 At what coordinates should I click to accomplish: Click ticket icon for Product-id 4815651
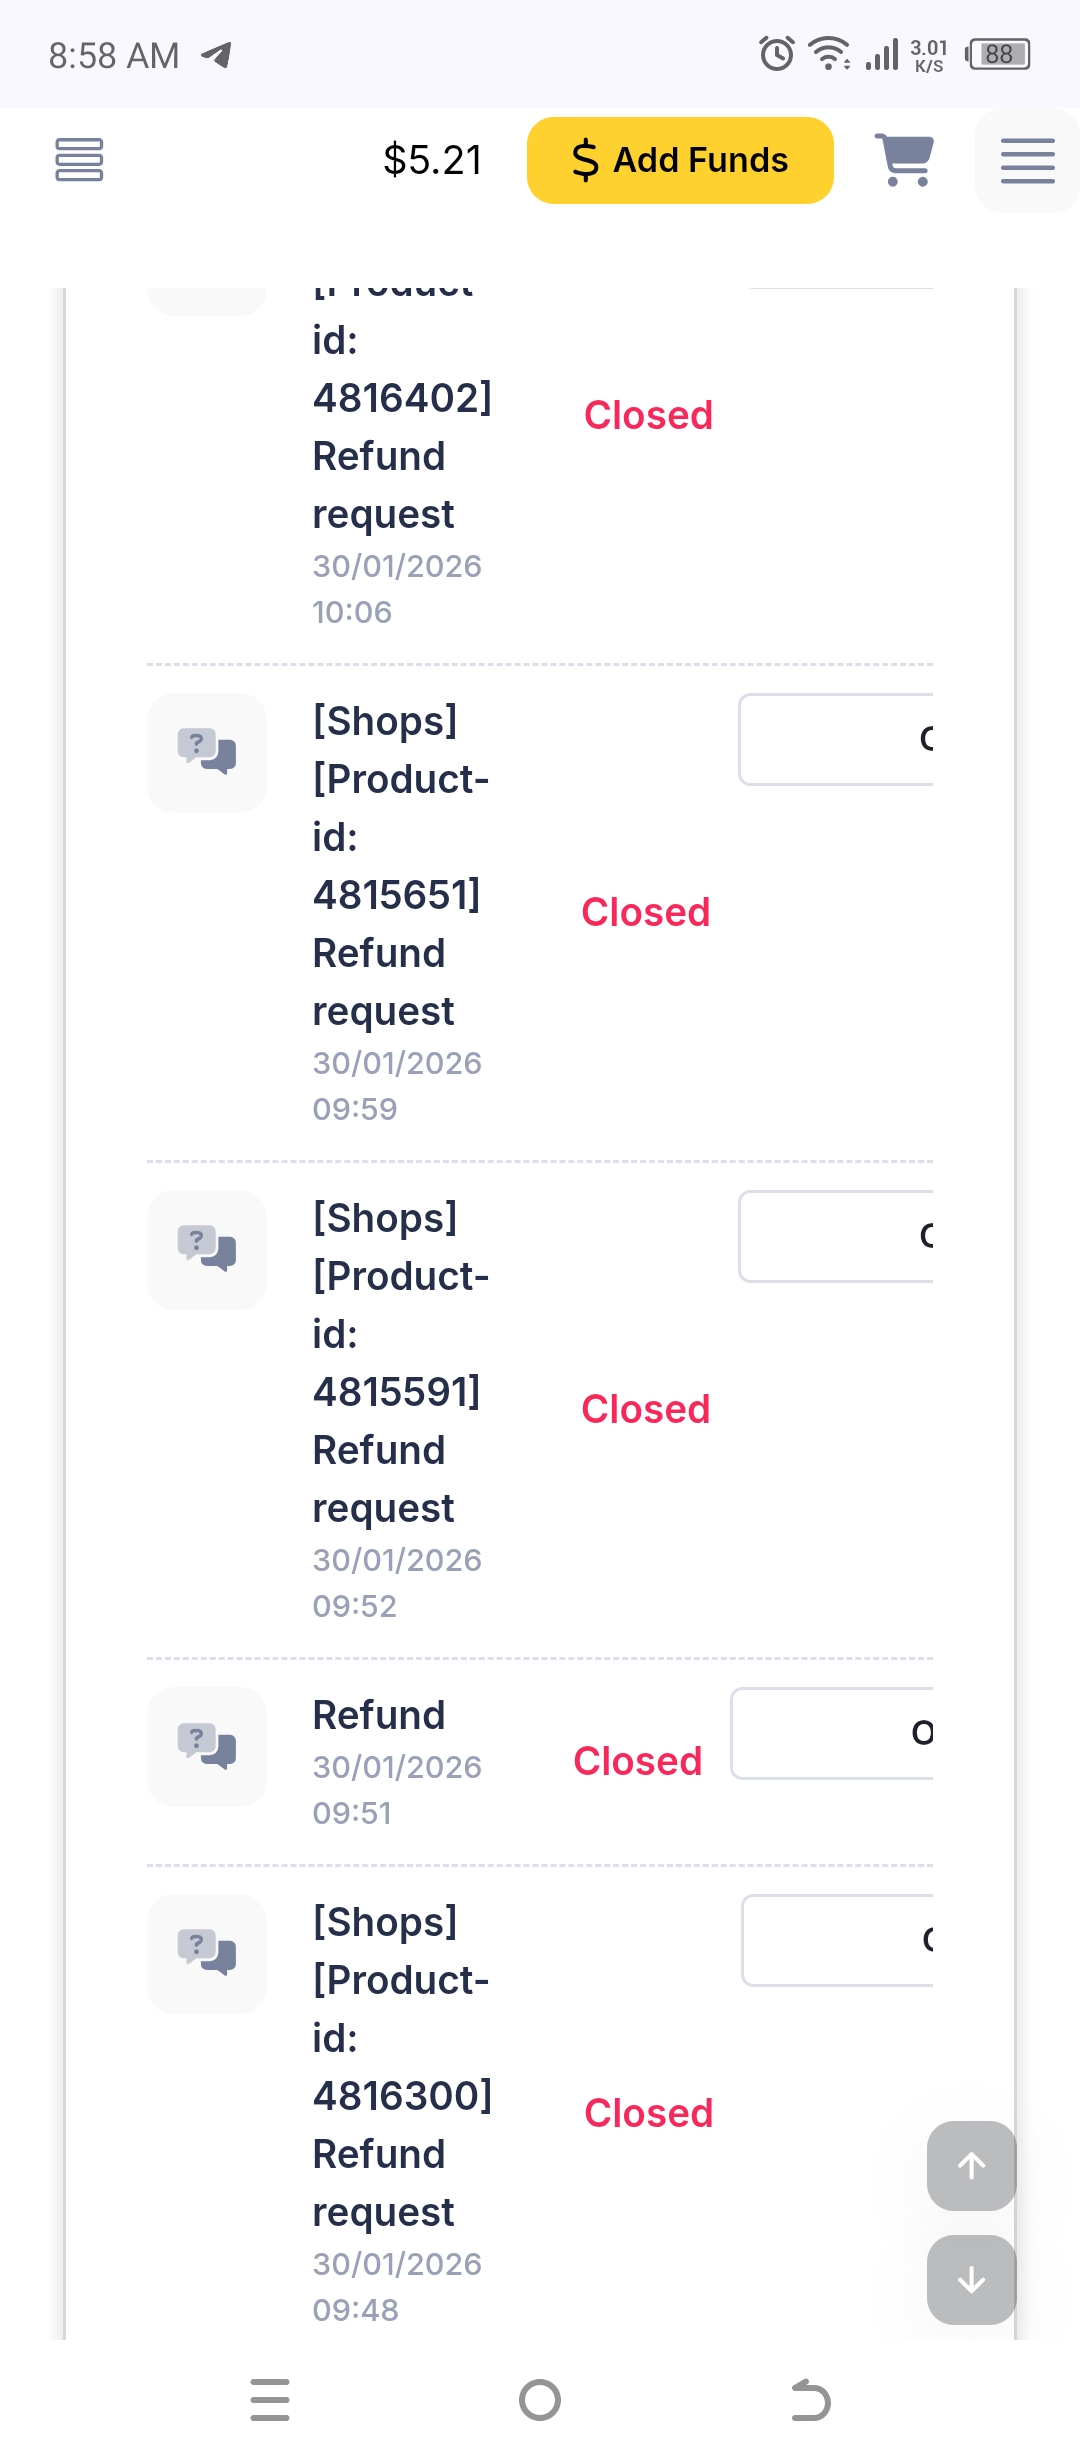pyautogui.click(x=207, y=752)
